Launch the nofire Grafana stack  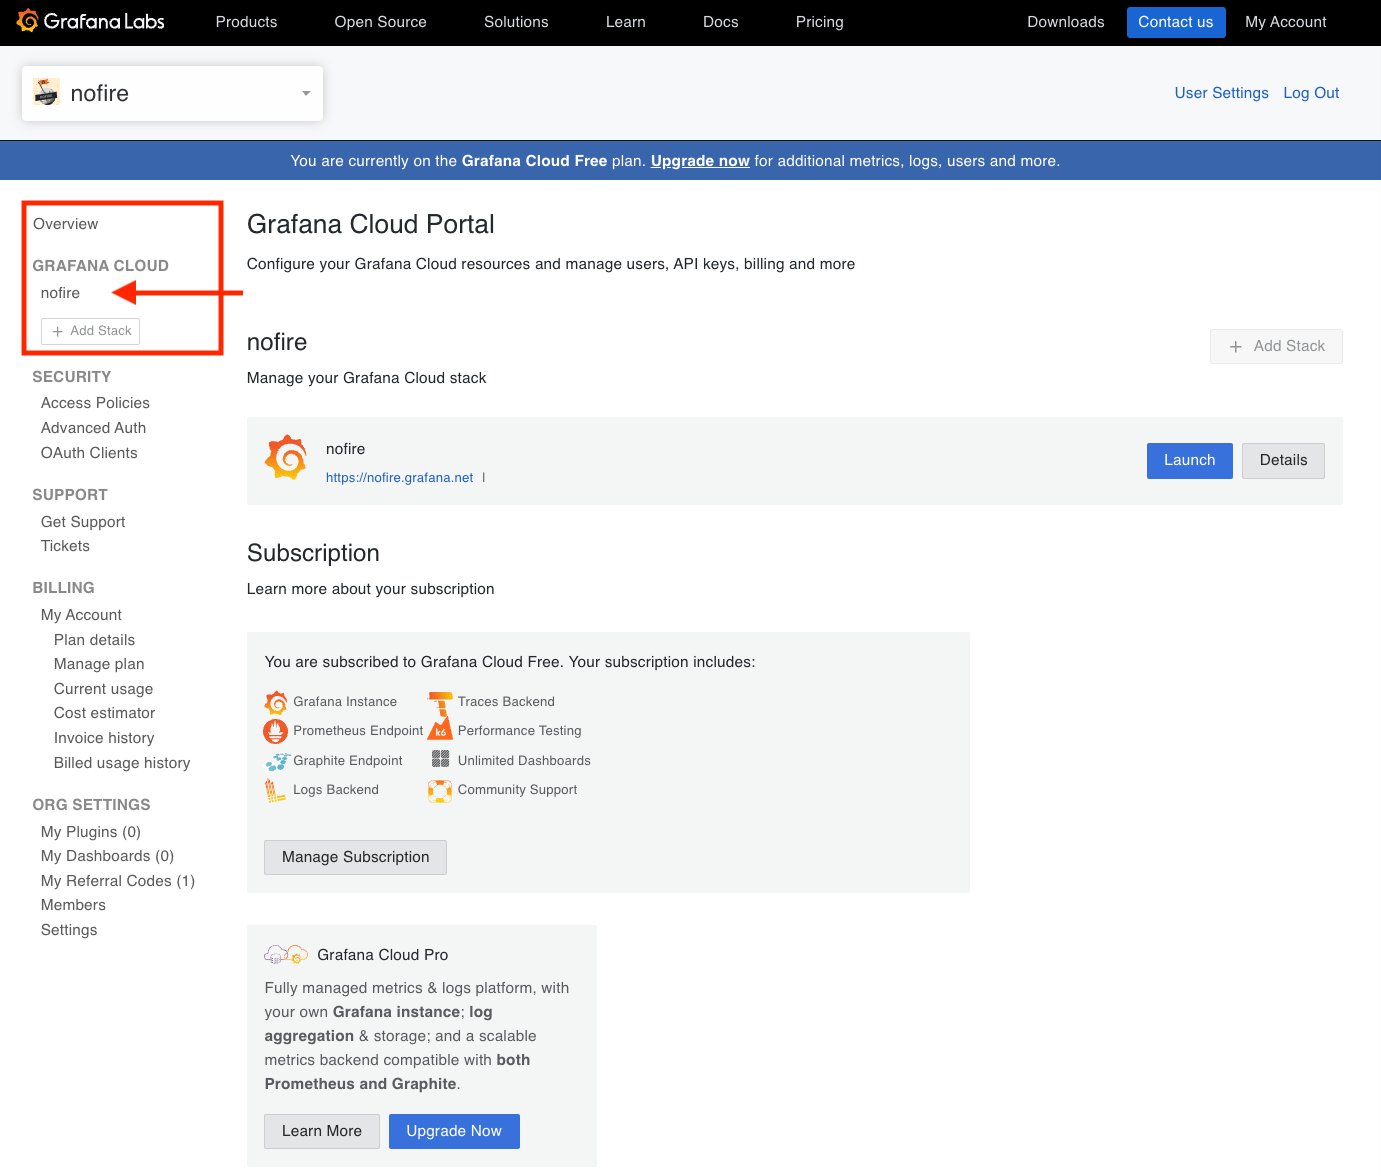coord(1190,461)
